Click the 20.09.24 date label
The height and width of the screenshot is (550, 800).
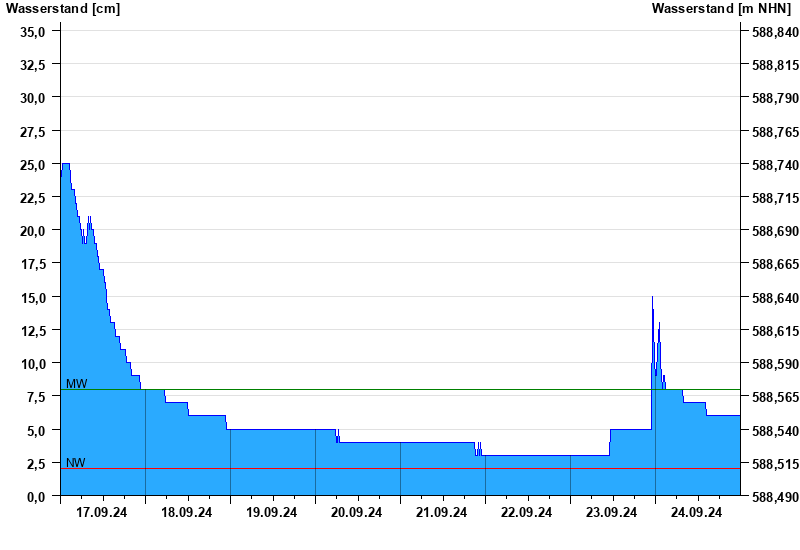point(356,512)
